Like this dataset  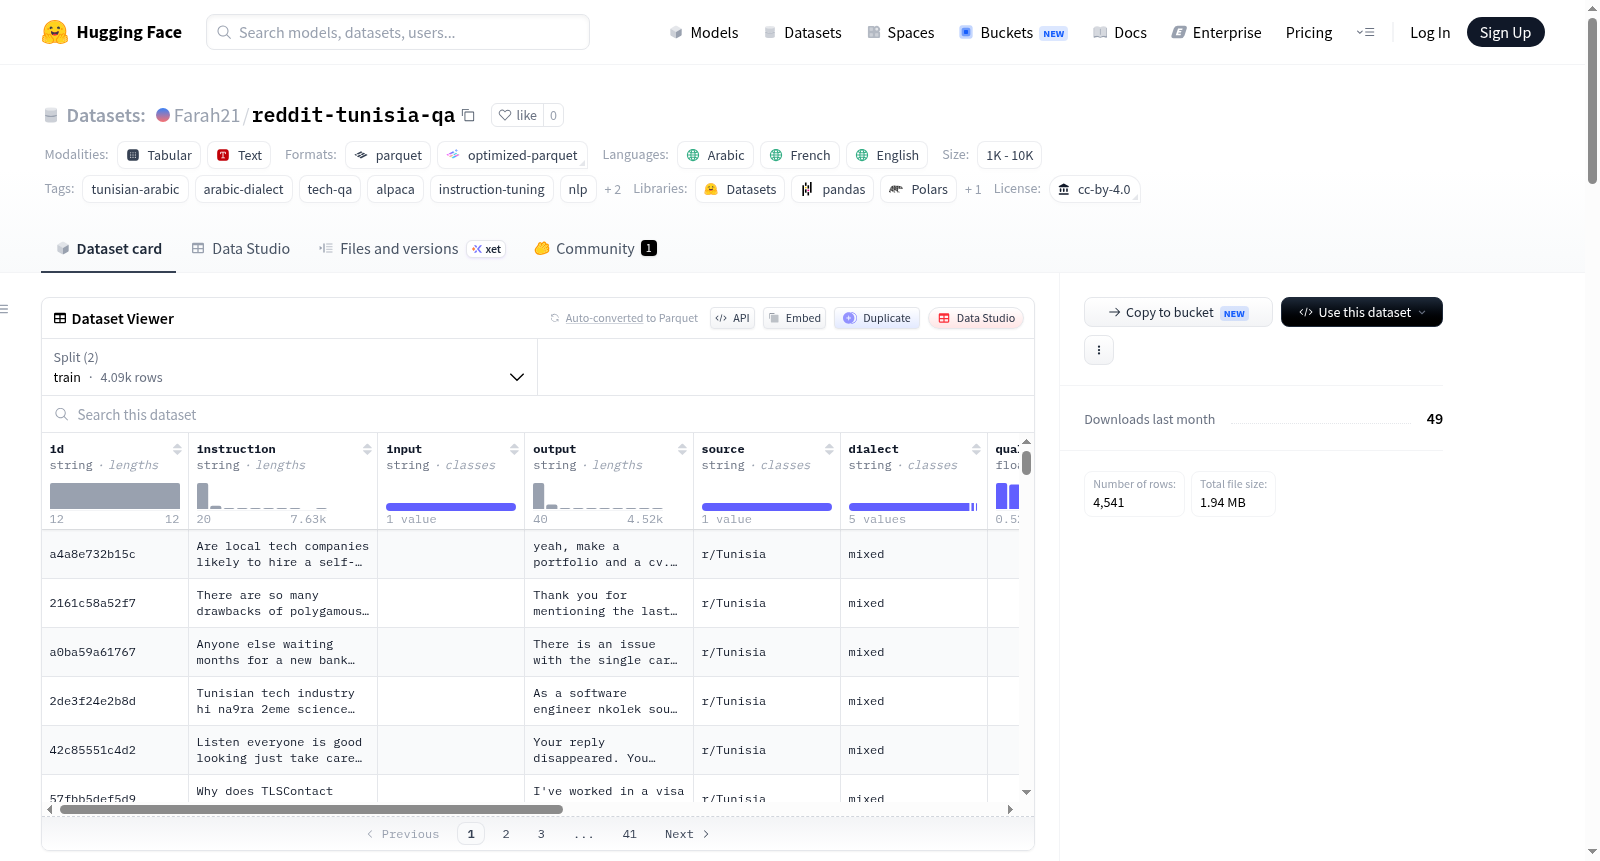(x=518, y=115)
